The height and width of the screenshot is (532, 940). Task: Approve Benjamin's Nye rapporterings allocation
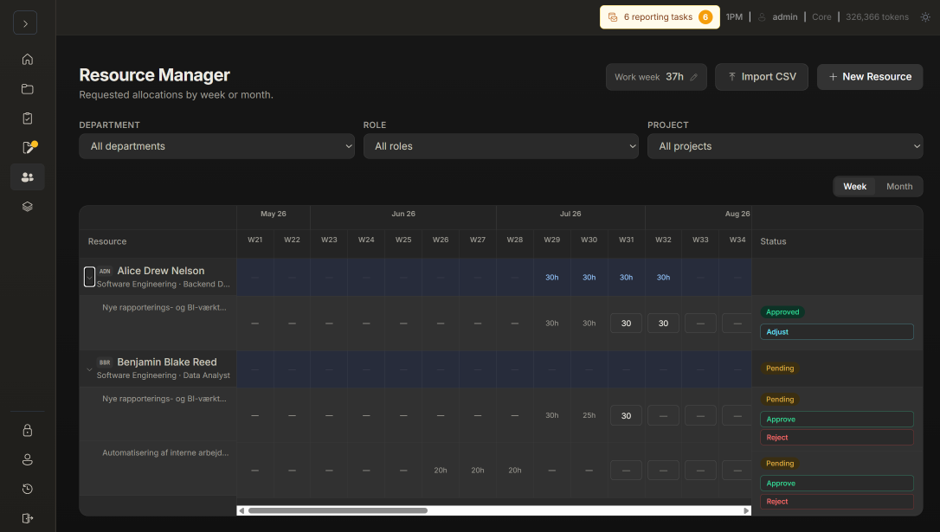(836, 419)
